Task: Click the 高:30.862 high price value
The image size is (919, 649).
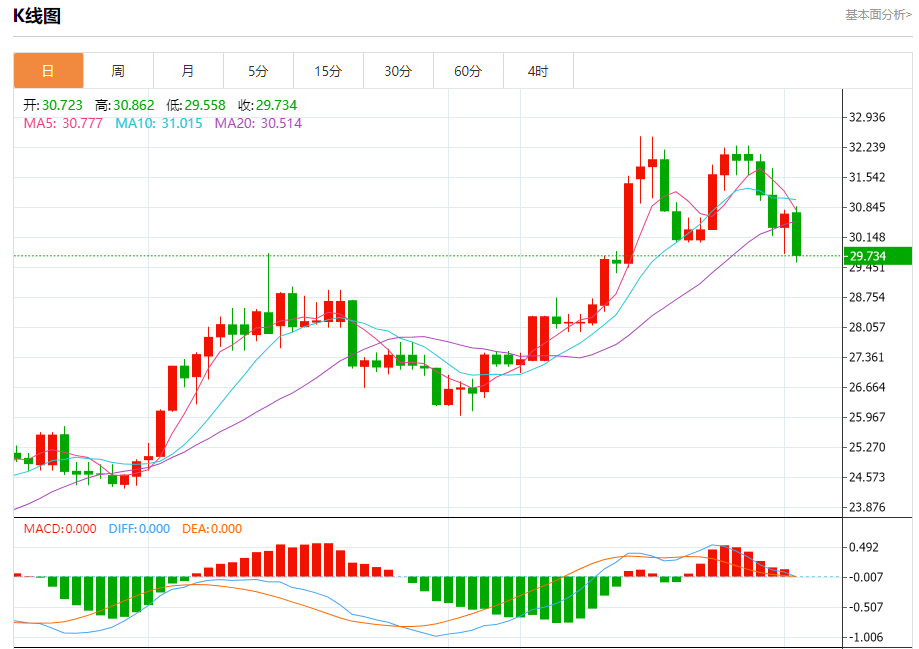Action: pyautogui.click(x=124, y=105)
